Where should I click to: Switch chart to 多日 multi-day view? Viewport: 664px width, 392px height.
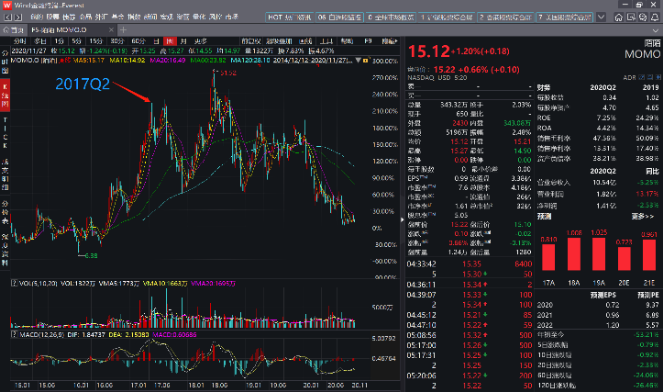40,41
